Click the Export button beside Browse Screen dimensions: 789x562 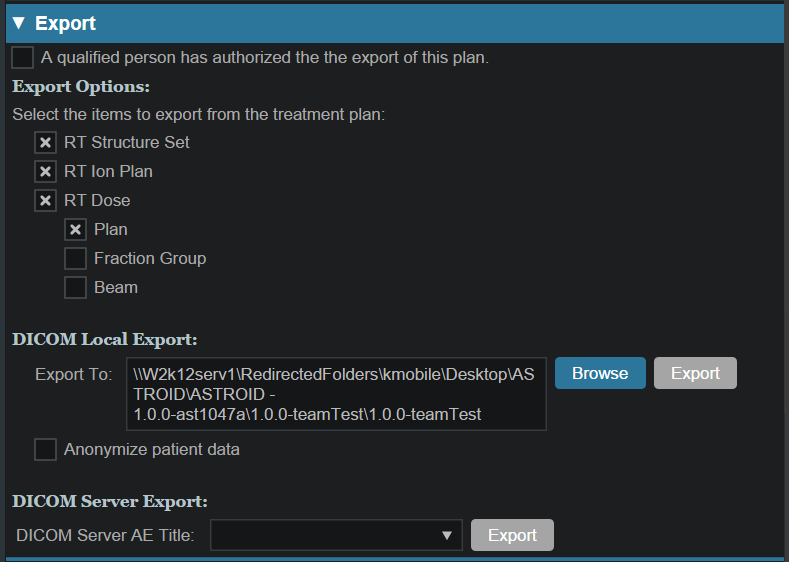[695, 373]
